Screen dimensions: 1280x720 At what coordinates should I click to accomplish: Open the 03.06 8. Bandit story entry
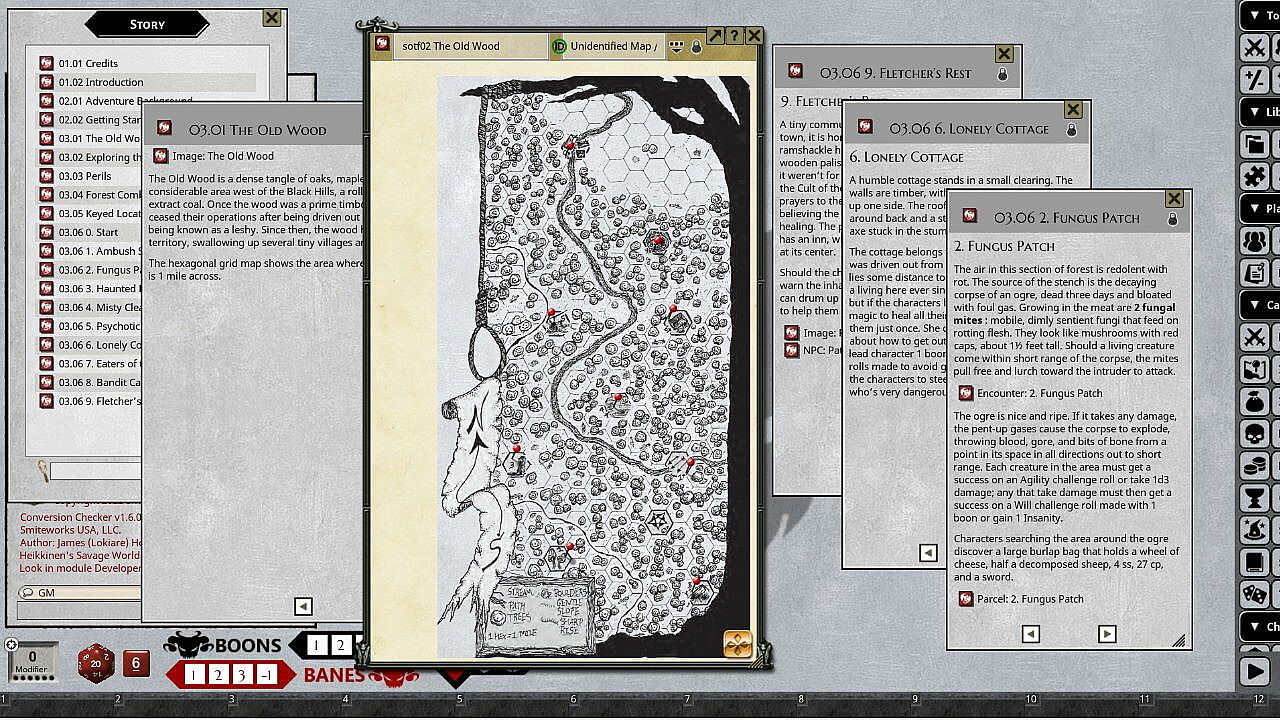point(100,382)
